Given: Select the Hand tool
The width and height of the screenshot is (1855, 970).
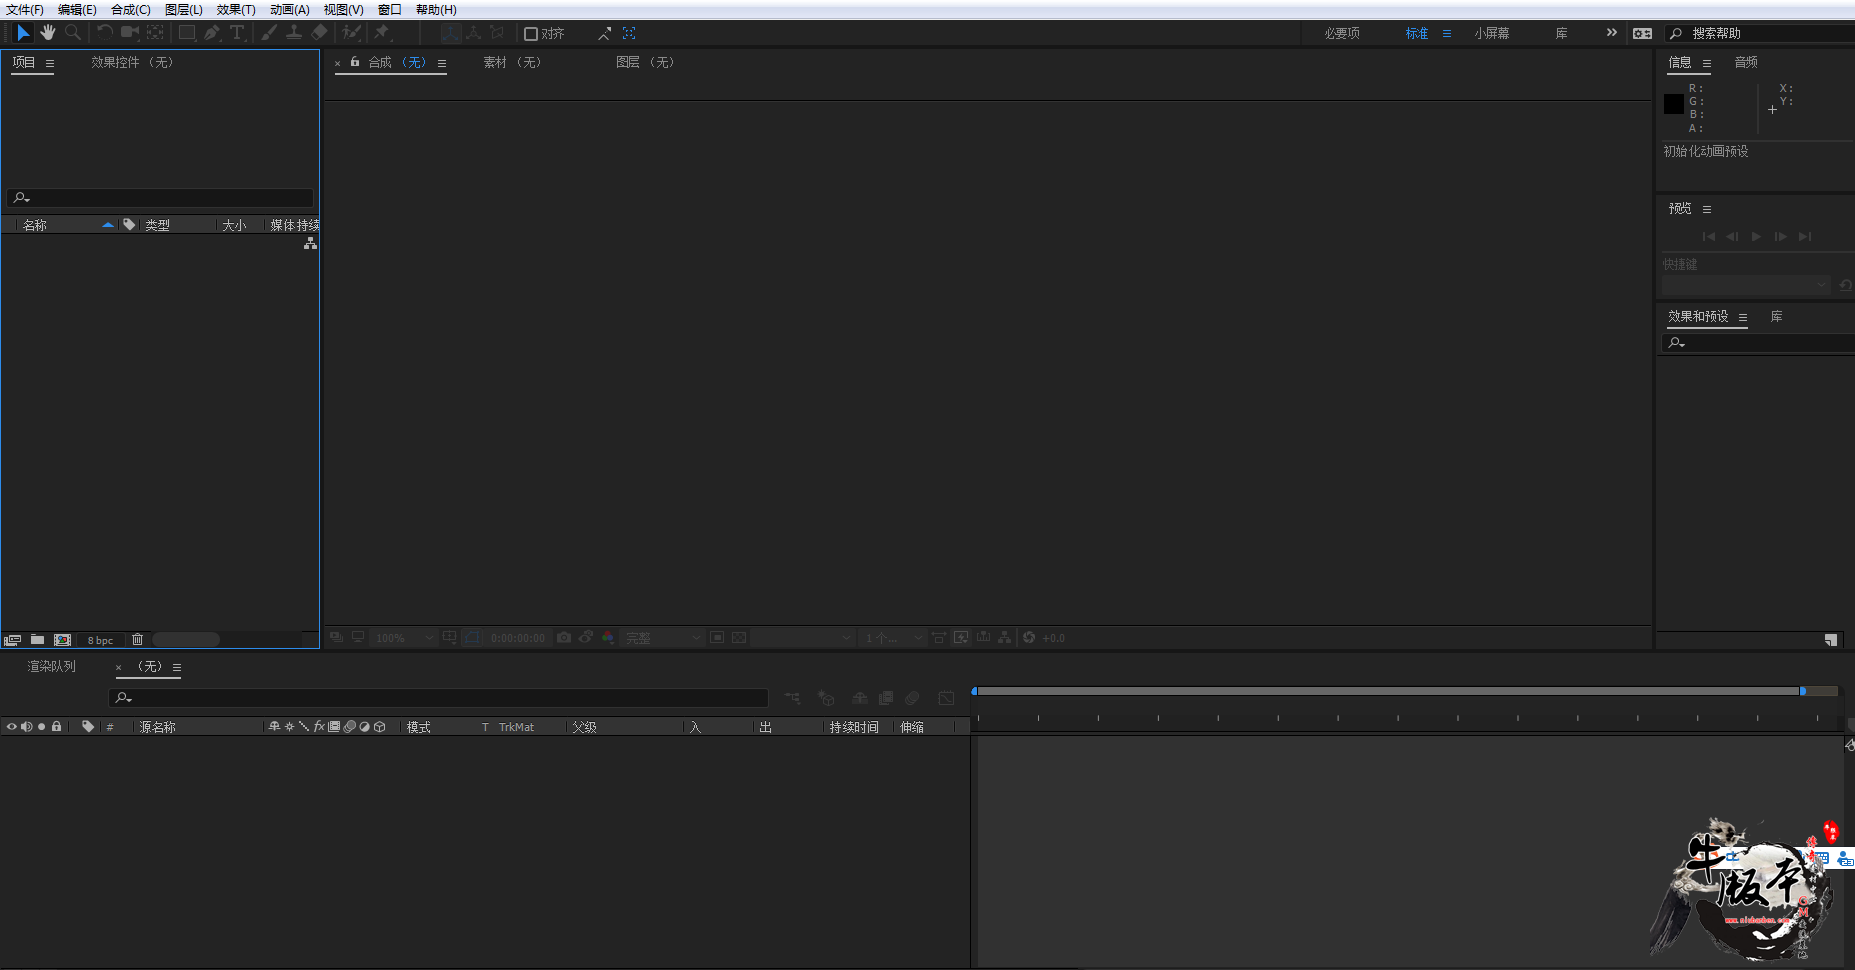Looking at the screenshot, I should [x=48, y=33].
